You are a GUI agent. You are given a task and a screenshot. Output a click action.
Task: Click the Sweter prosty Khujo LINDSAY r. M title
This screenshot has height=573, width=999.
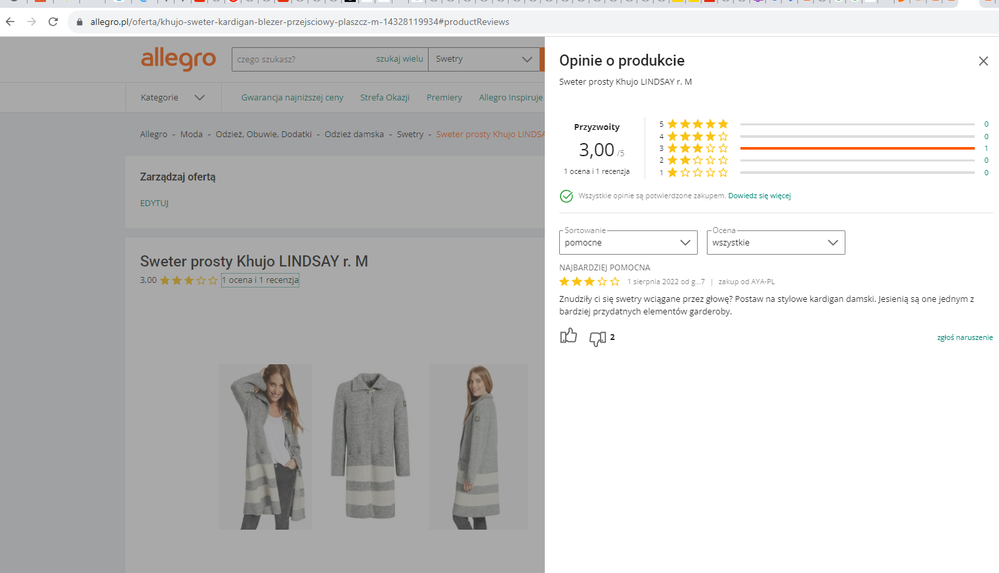pyautogui.click(x=254, y=261)
